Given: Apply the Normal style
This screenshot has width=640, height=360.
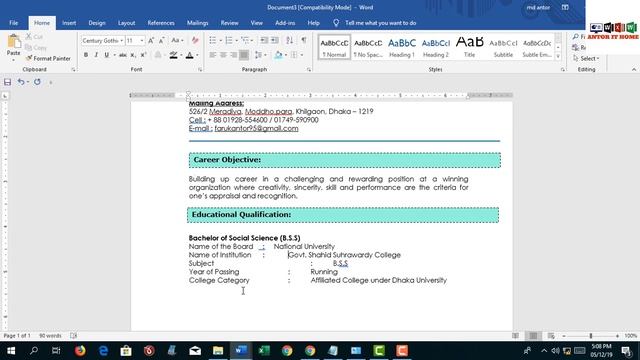Looking at the screenshot, I should point(334,47).
